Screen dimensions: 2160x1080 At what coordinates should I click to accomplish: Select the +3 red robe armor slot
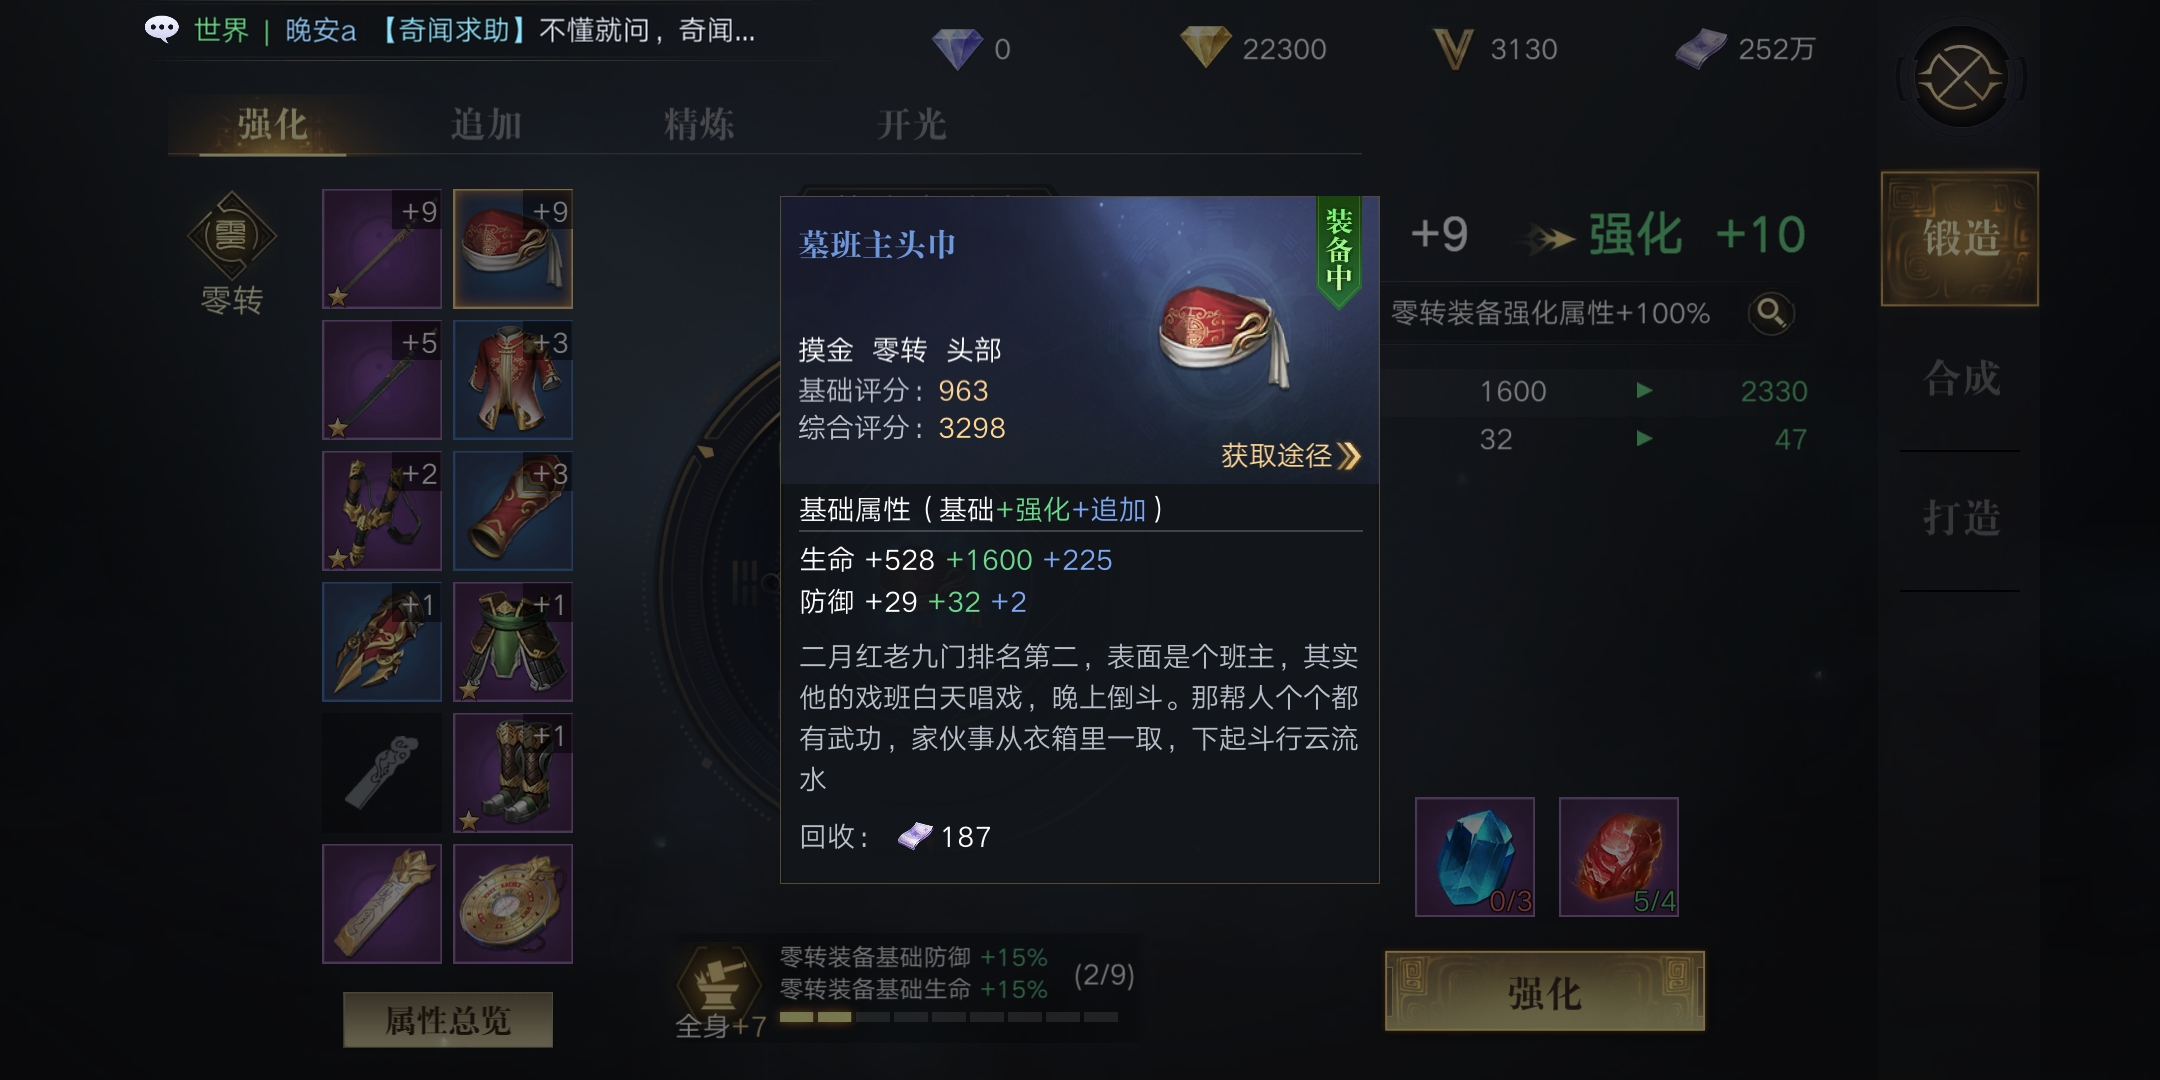(x=513, y=380)
